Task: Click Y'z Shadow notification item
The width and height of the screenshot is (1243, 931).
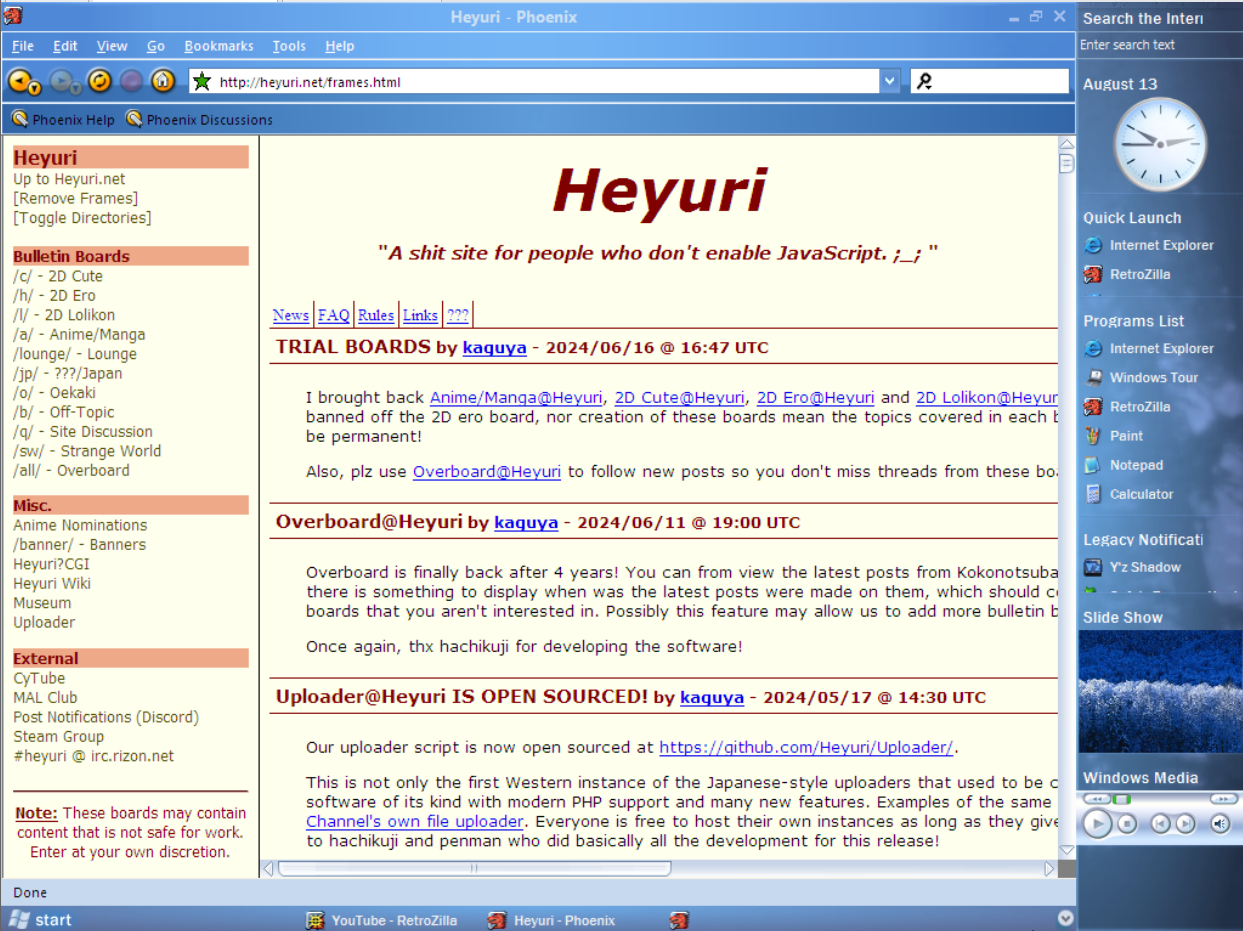Action: click(x=1133, y=567)
